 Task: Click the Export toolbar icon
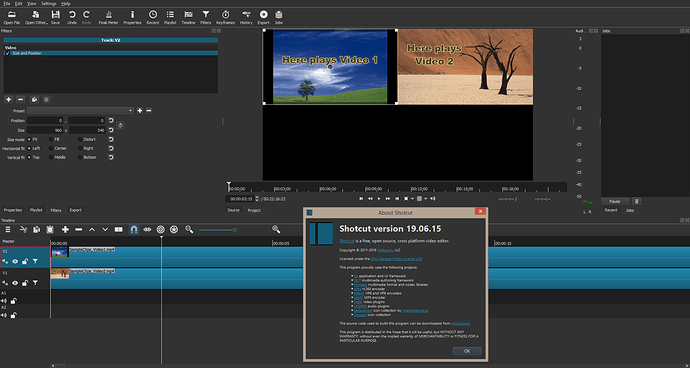point(263,17)
